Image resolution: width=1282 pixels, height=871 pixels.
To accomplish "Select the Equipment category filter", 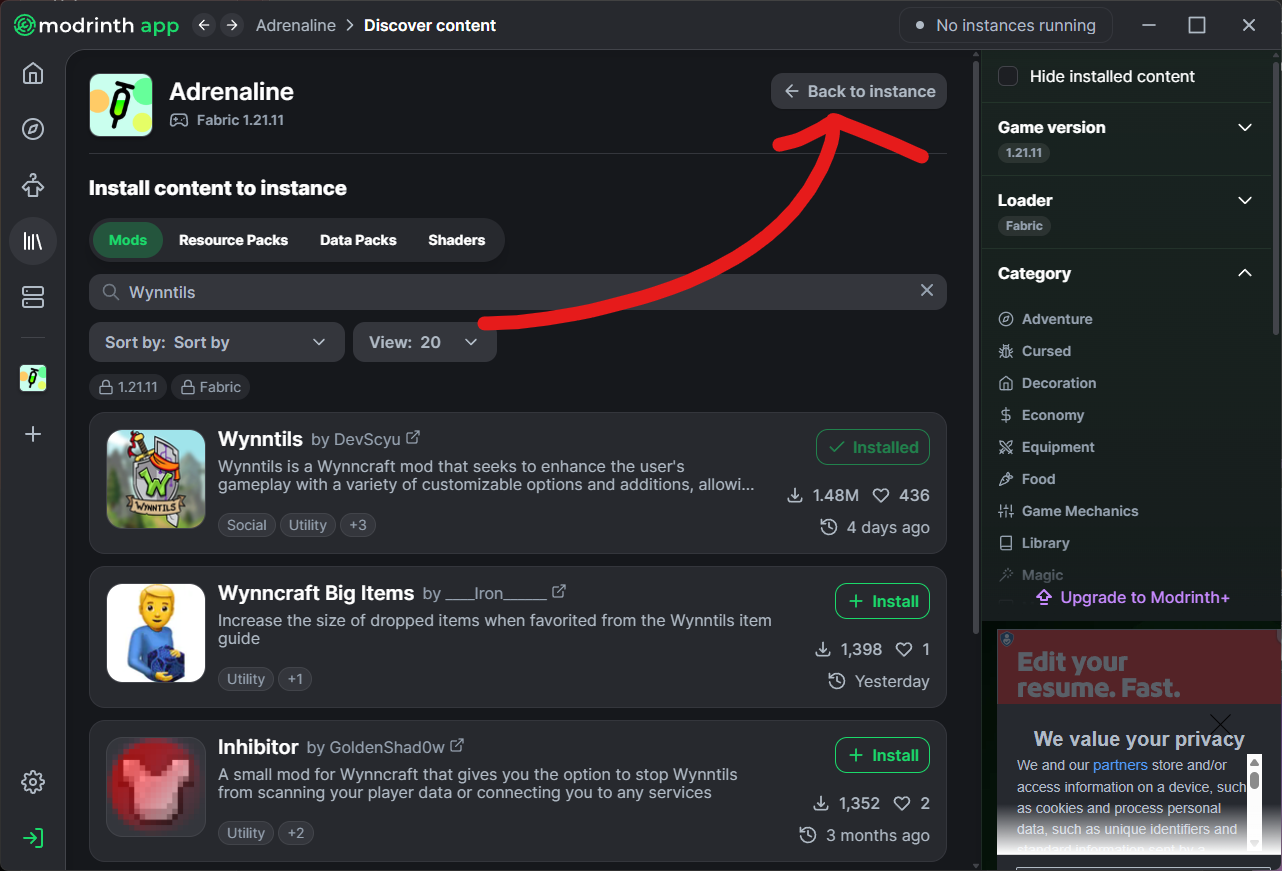I will (x=1046, y=447).
